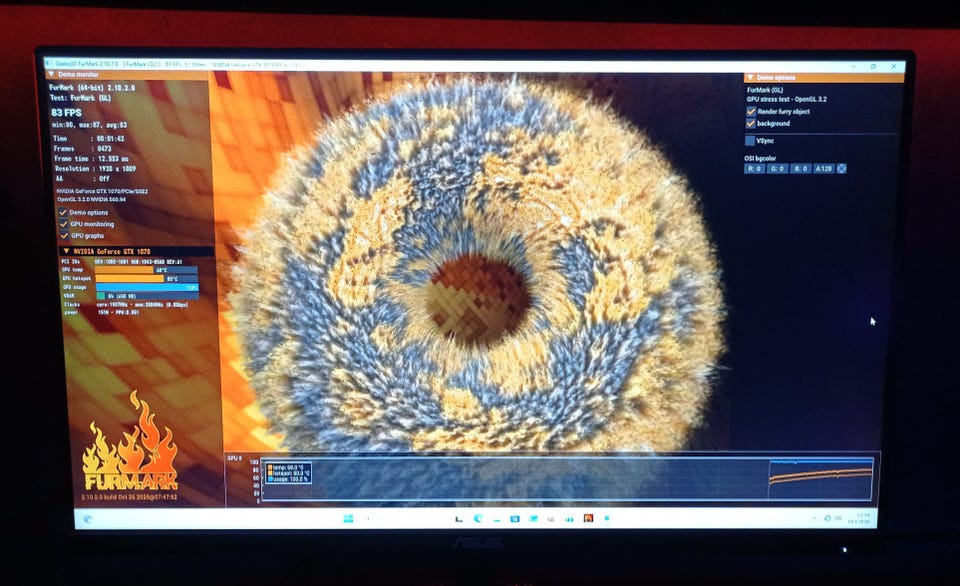Click the power readout row
The image size is (960, 586).
pyautogui.click(x=101, y=312)
